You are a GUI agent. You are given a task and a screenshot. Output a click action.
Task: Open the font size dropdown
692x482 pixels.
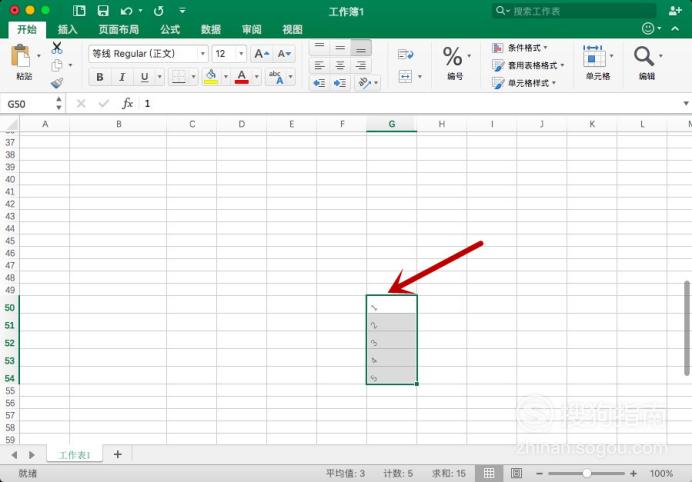click(x=241, y=54)
